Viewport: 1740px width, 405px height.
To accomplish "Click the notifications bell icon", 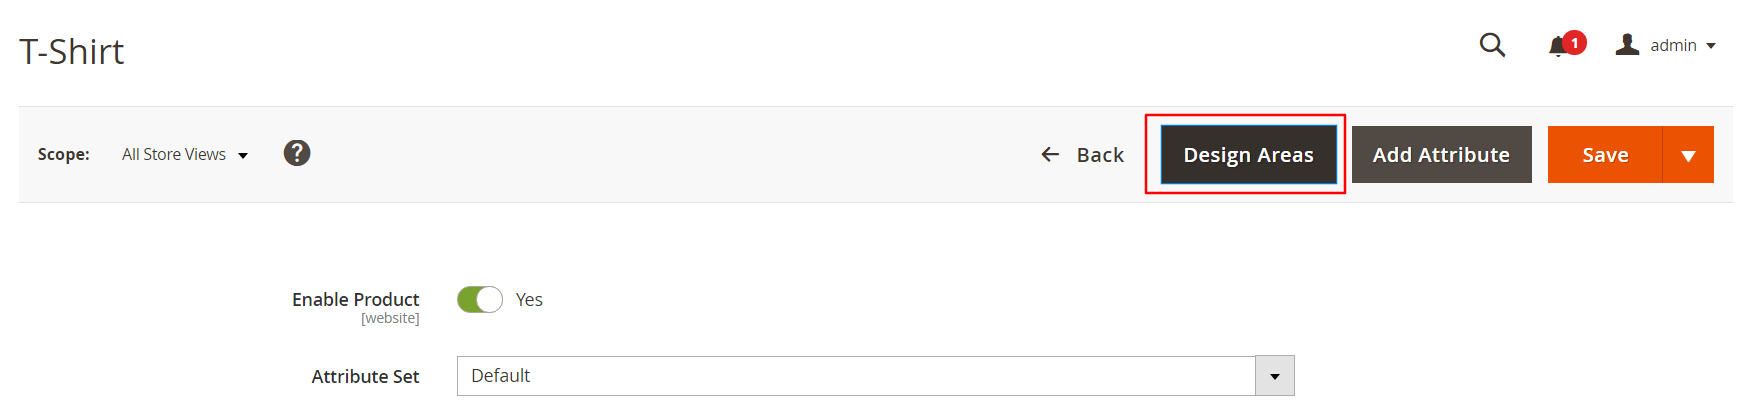I will pos(1557,47).
